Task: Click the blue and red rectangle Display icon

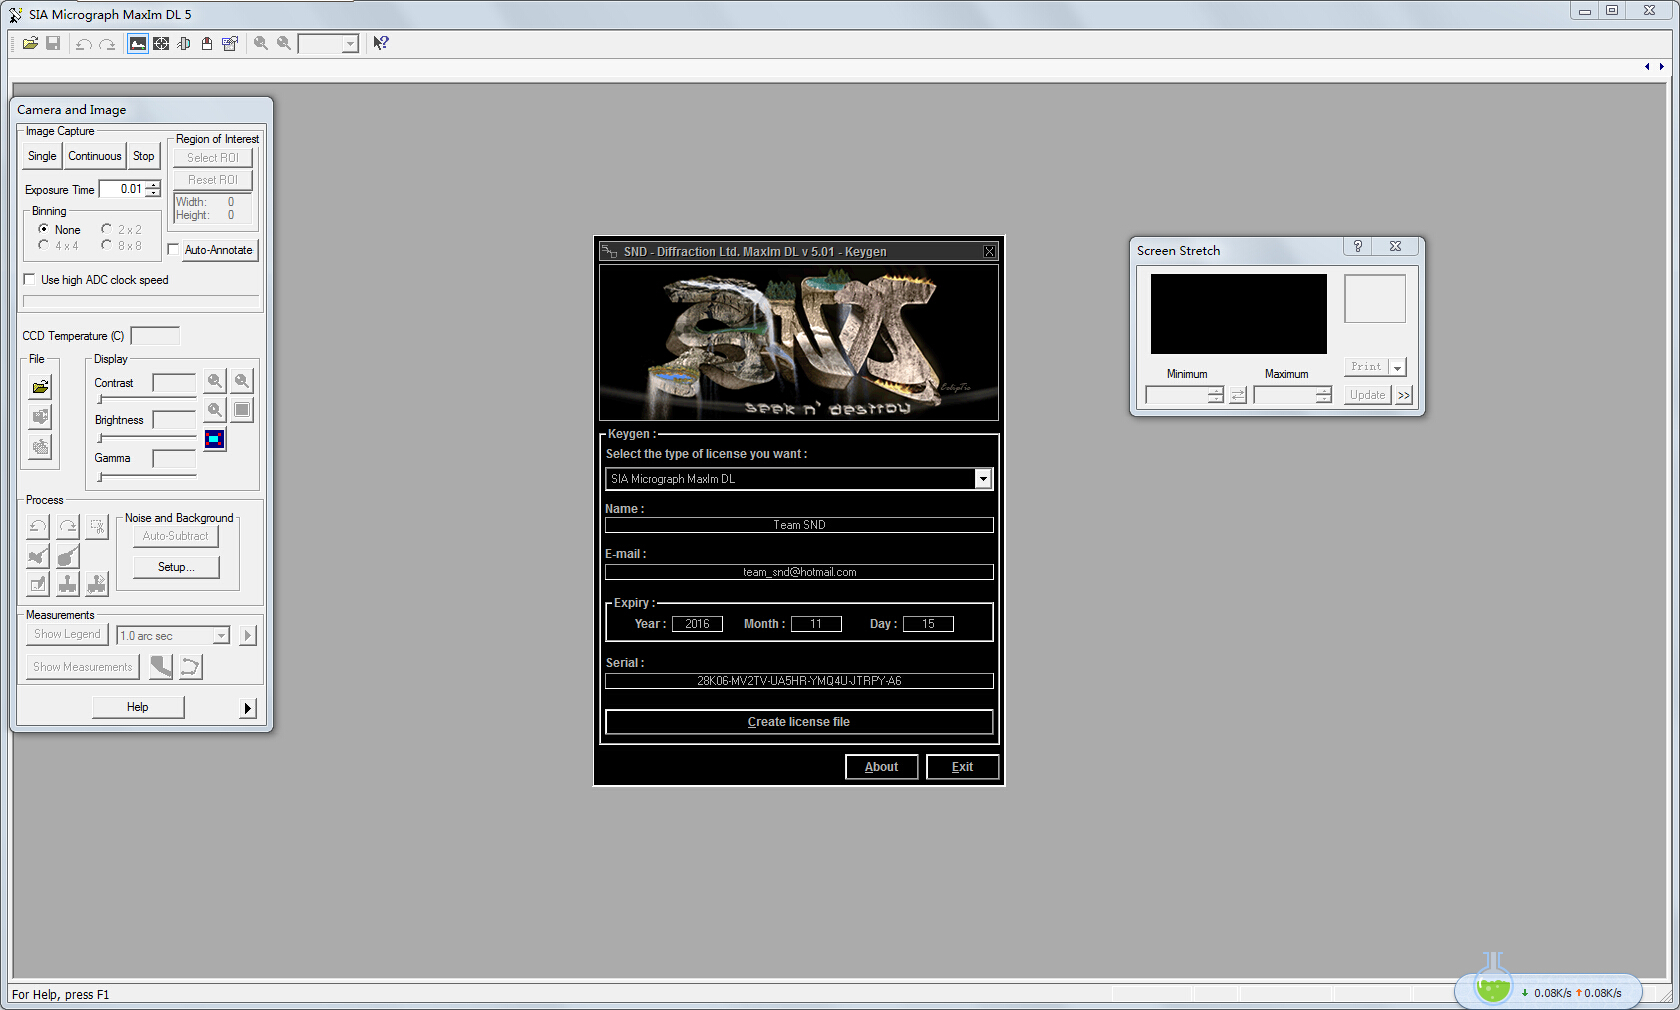Action: [x=215, y=439]
